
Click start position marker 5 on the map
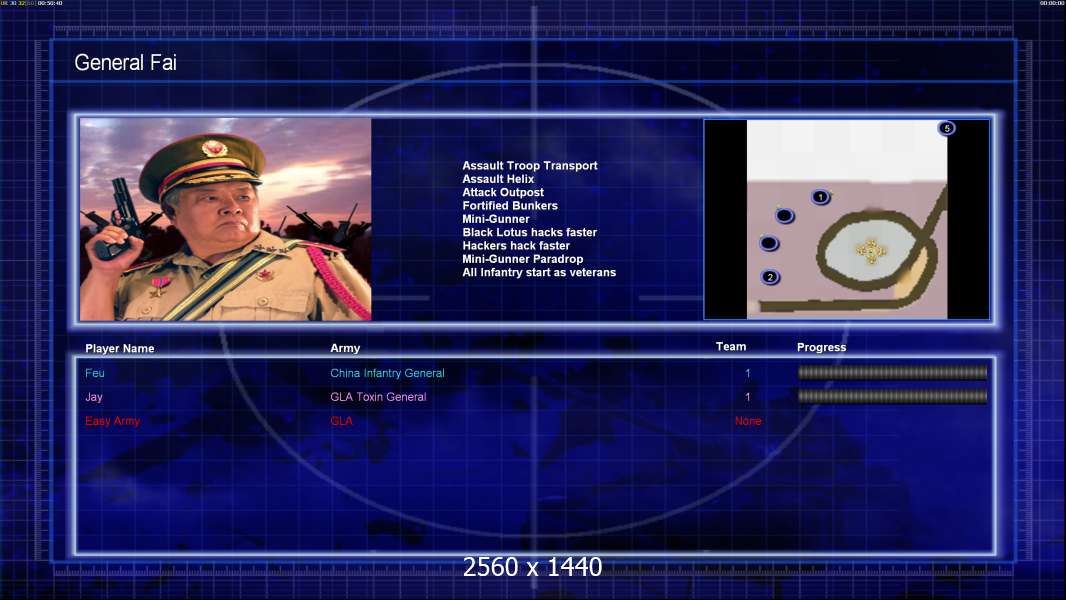tap(946, 128)
